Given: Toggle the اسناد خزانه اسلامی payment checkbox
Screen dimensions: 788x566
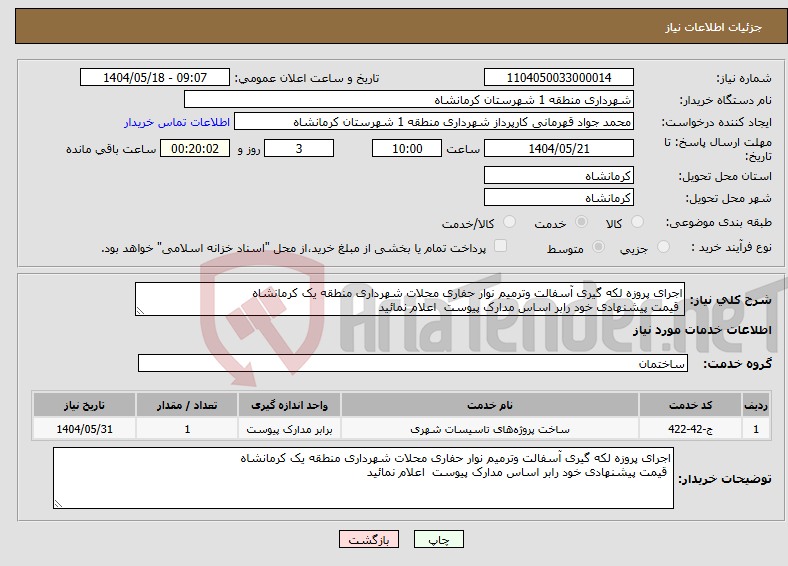Looking at the screenshot, I should coord(501,246).
